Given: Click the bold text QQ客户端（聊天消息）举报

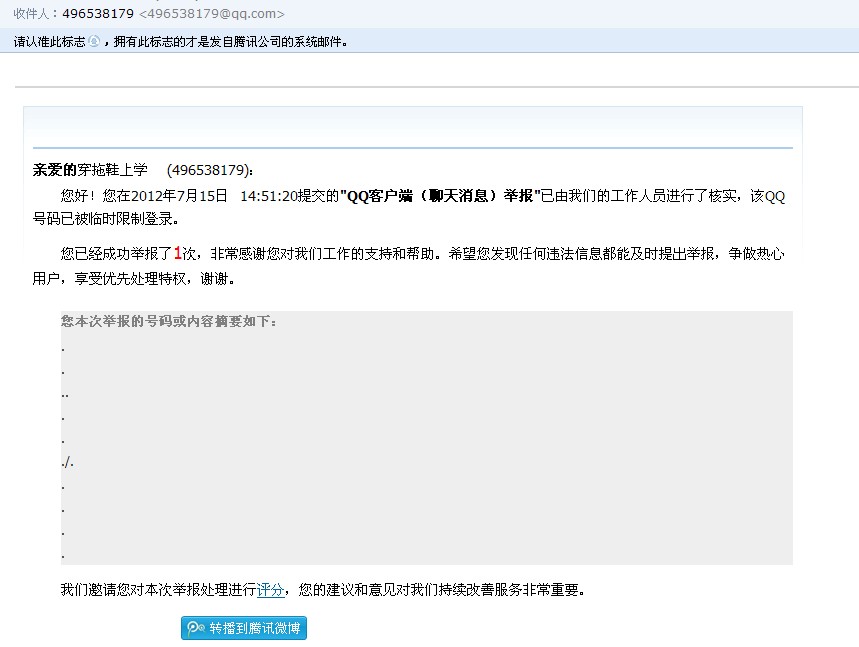Looking at the screenshot, I should point(440,196).
